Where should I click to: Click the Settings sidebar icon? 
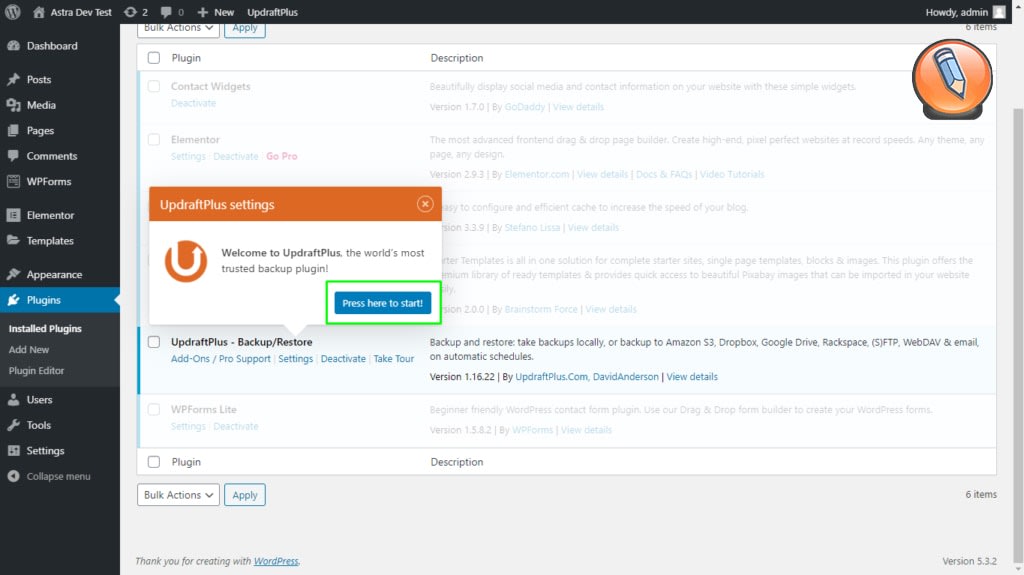coord(13,450)
